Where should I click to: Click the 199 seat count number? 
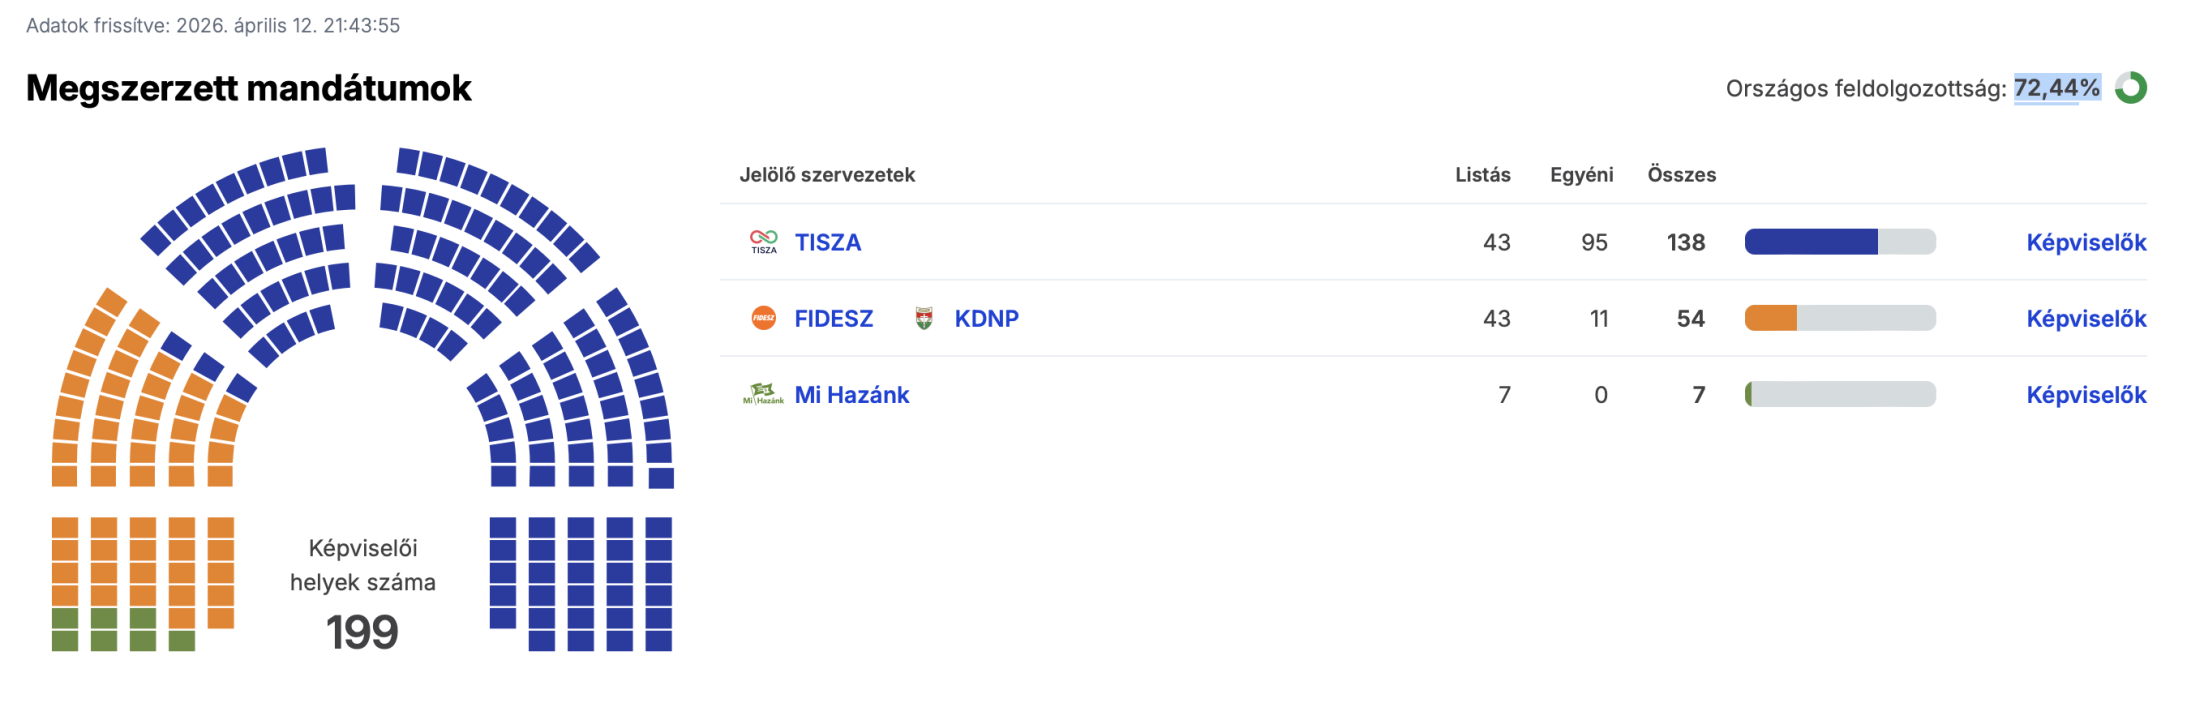click(x=362, y=632)
